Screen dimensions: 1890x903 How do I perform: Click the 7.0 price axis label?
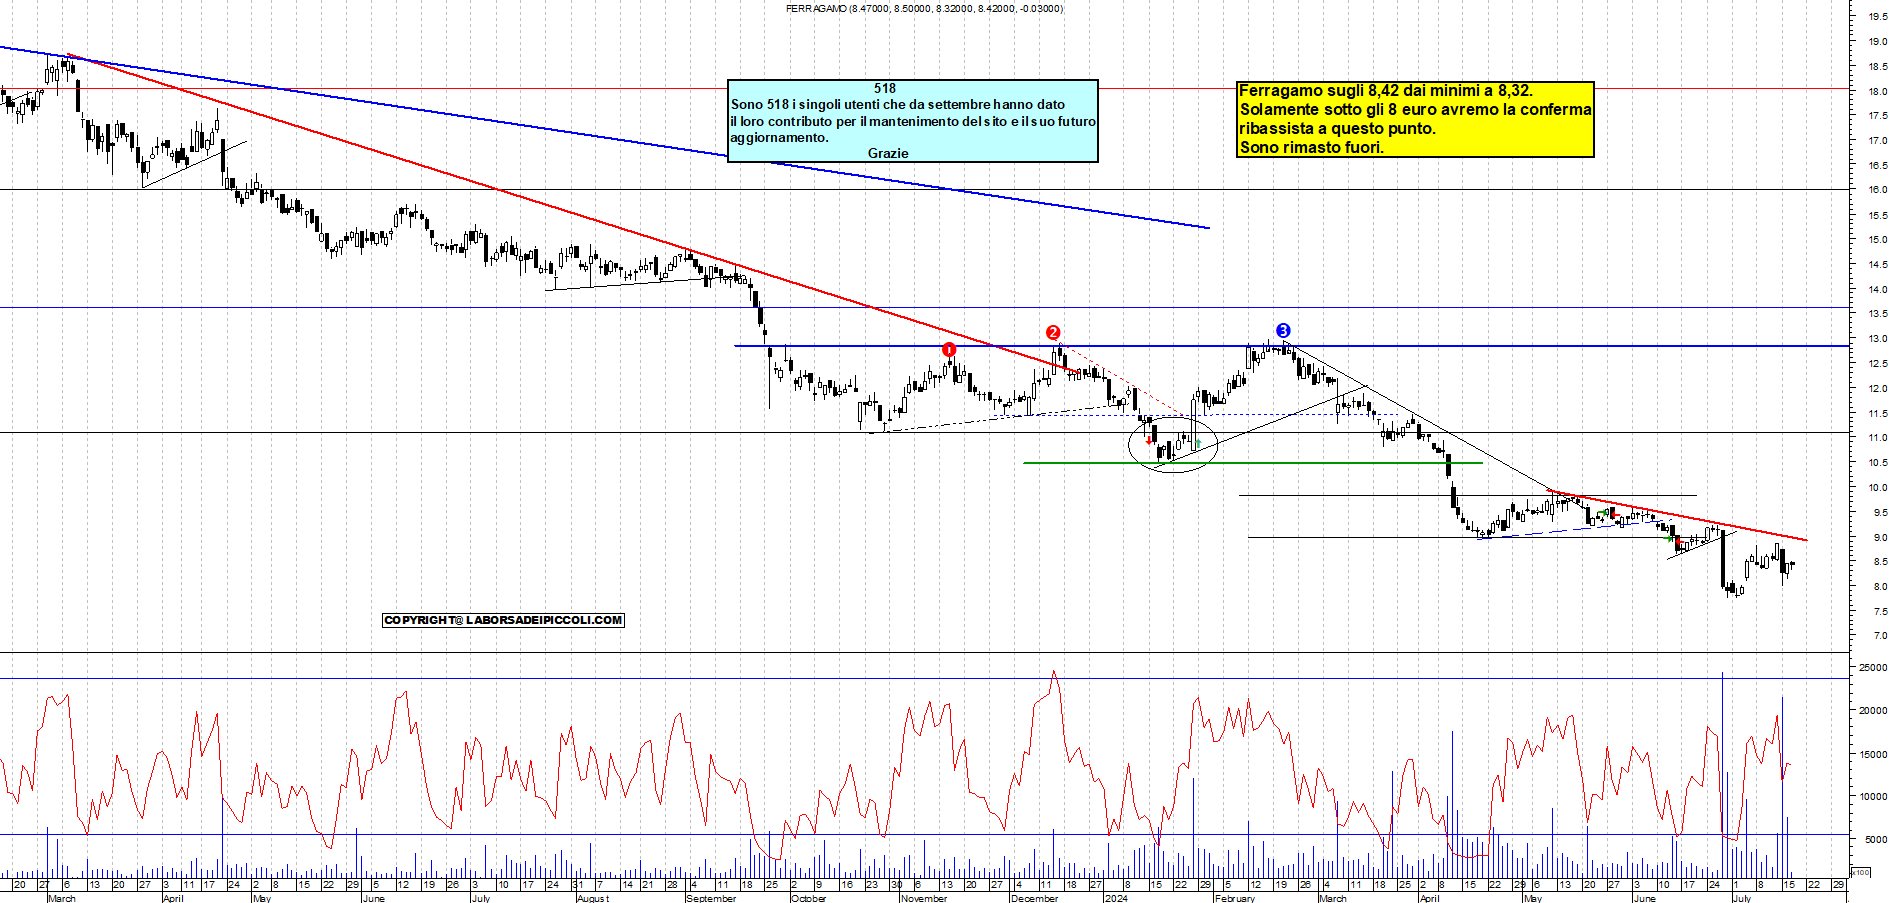[x=1879, y=636]
